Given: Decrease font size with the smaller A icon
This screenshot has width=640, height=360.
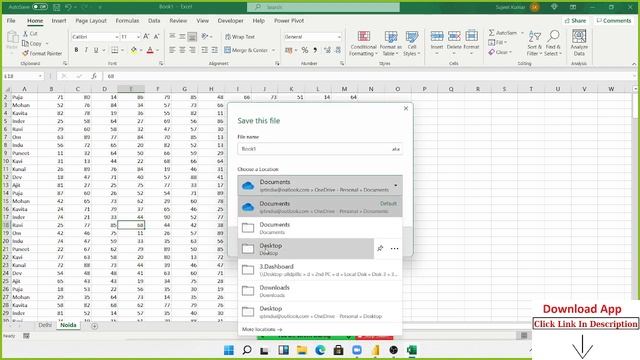Looking at the screenshot, I should pyautogui.click(x=156, y=37).
